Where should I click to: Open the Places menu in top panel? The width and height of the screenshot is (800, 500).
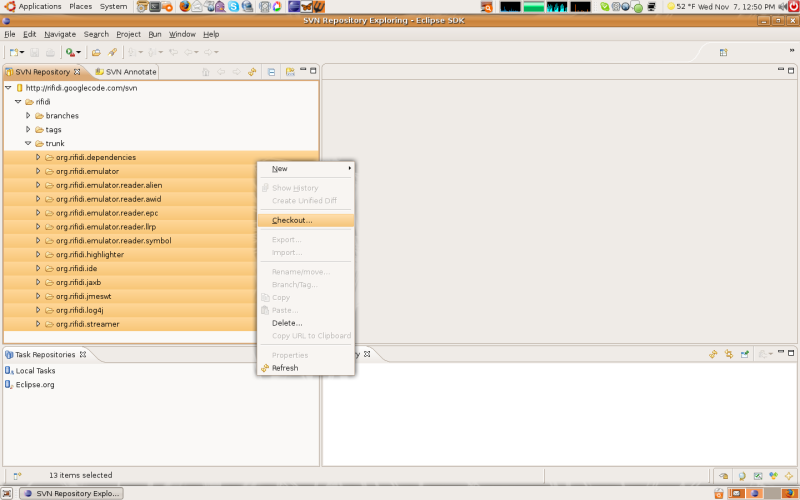pos(81,7)
